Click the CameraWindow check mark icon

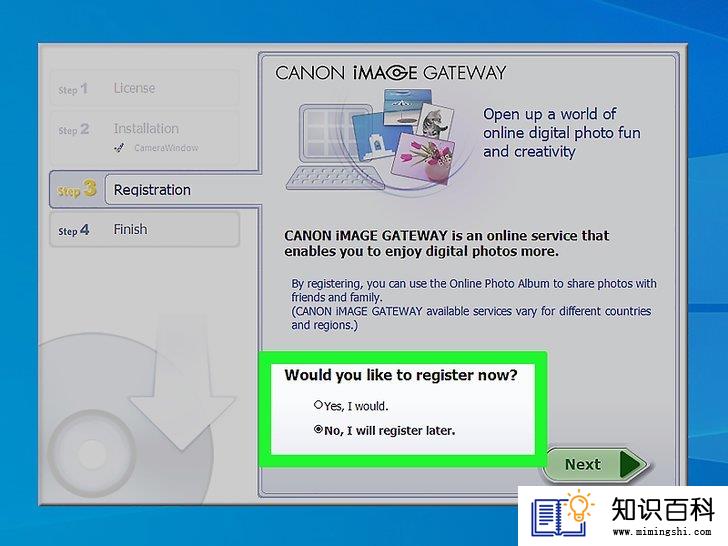[119, 148]
